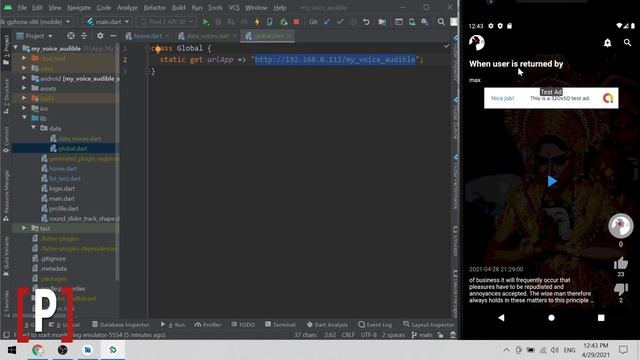Open Chrome from the Windows taskbar
The height and width of the screenshot is (360, 640).
pyautogui.click(x=38, y=350)
